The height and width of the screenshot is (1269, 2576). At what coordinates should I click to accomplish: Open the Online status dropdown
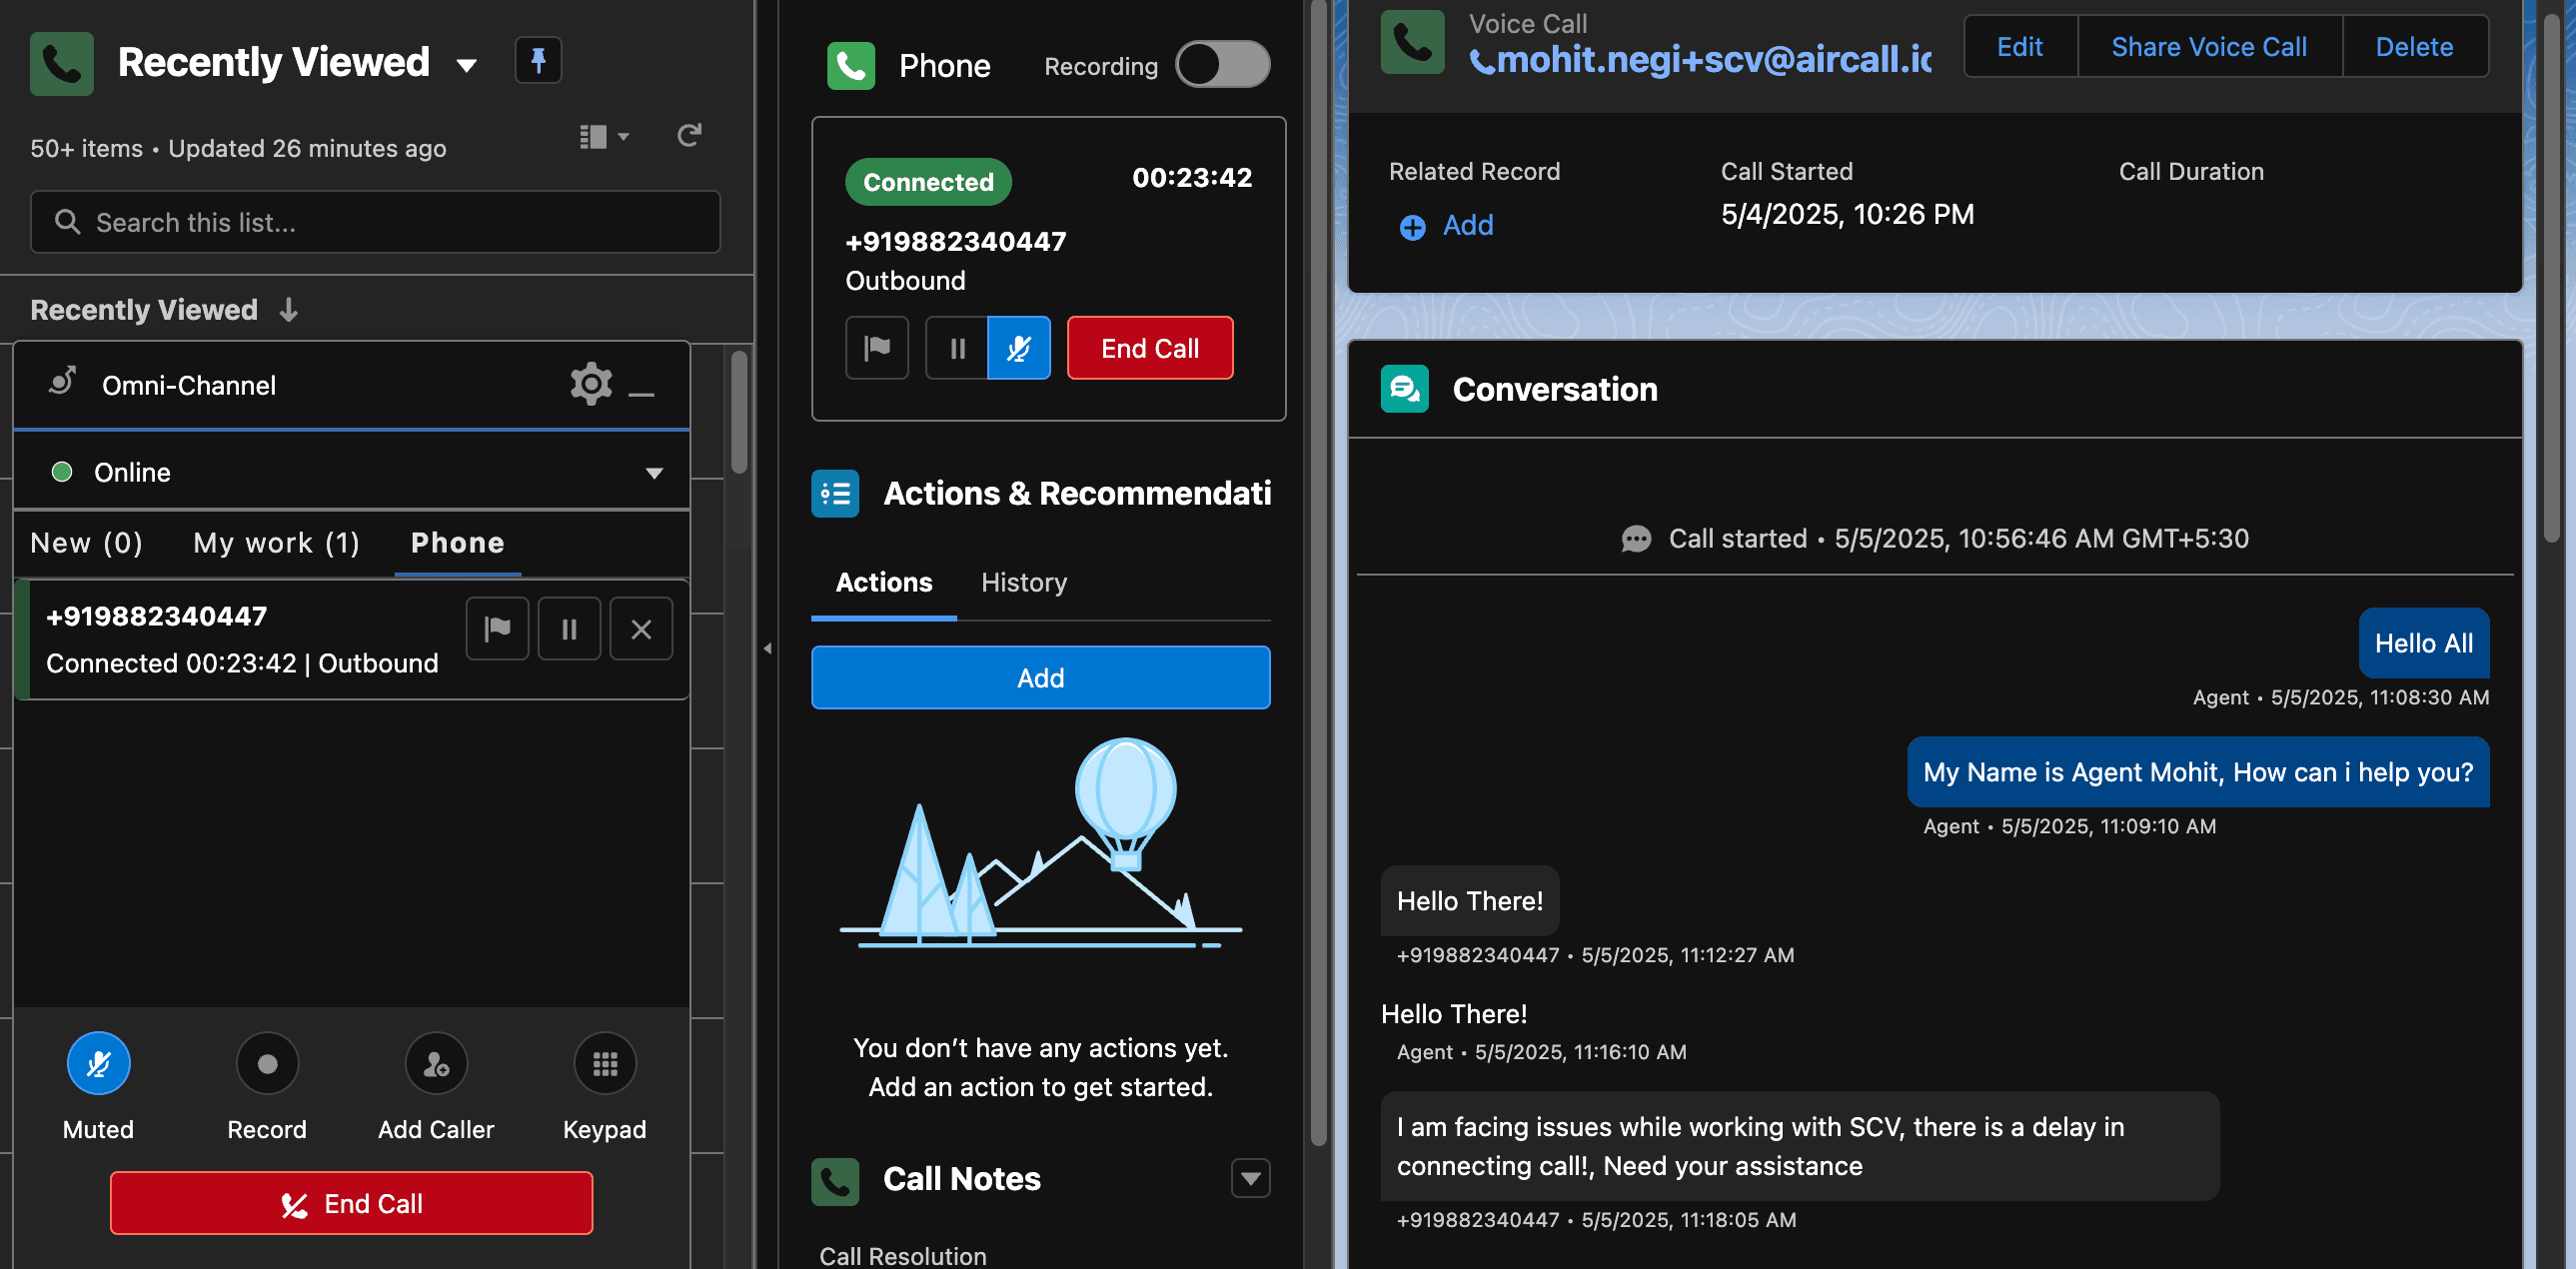654,471
